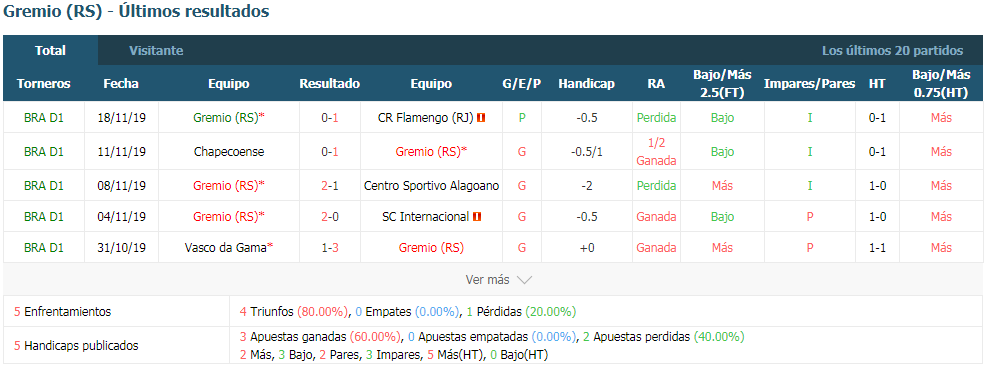Click the 1-3 result score

pos(330,248)
